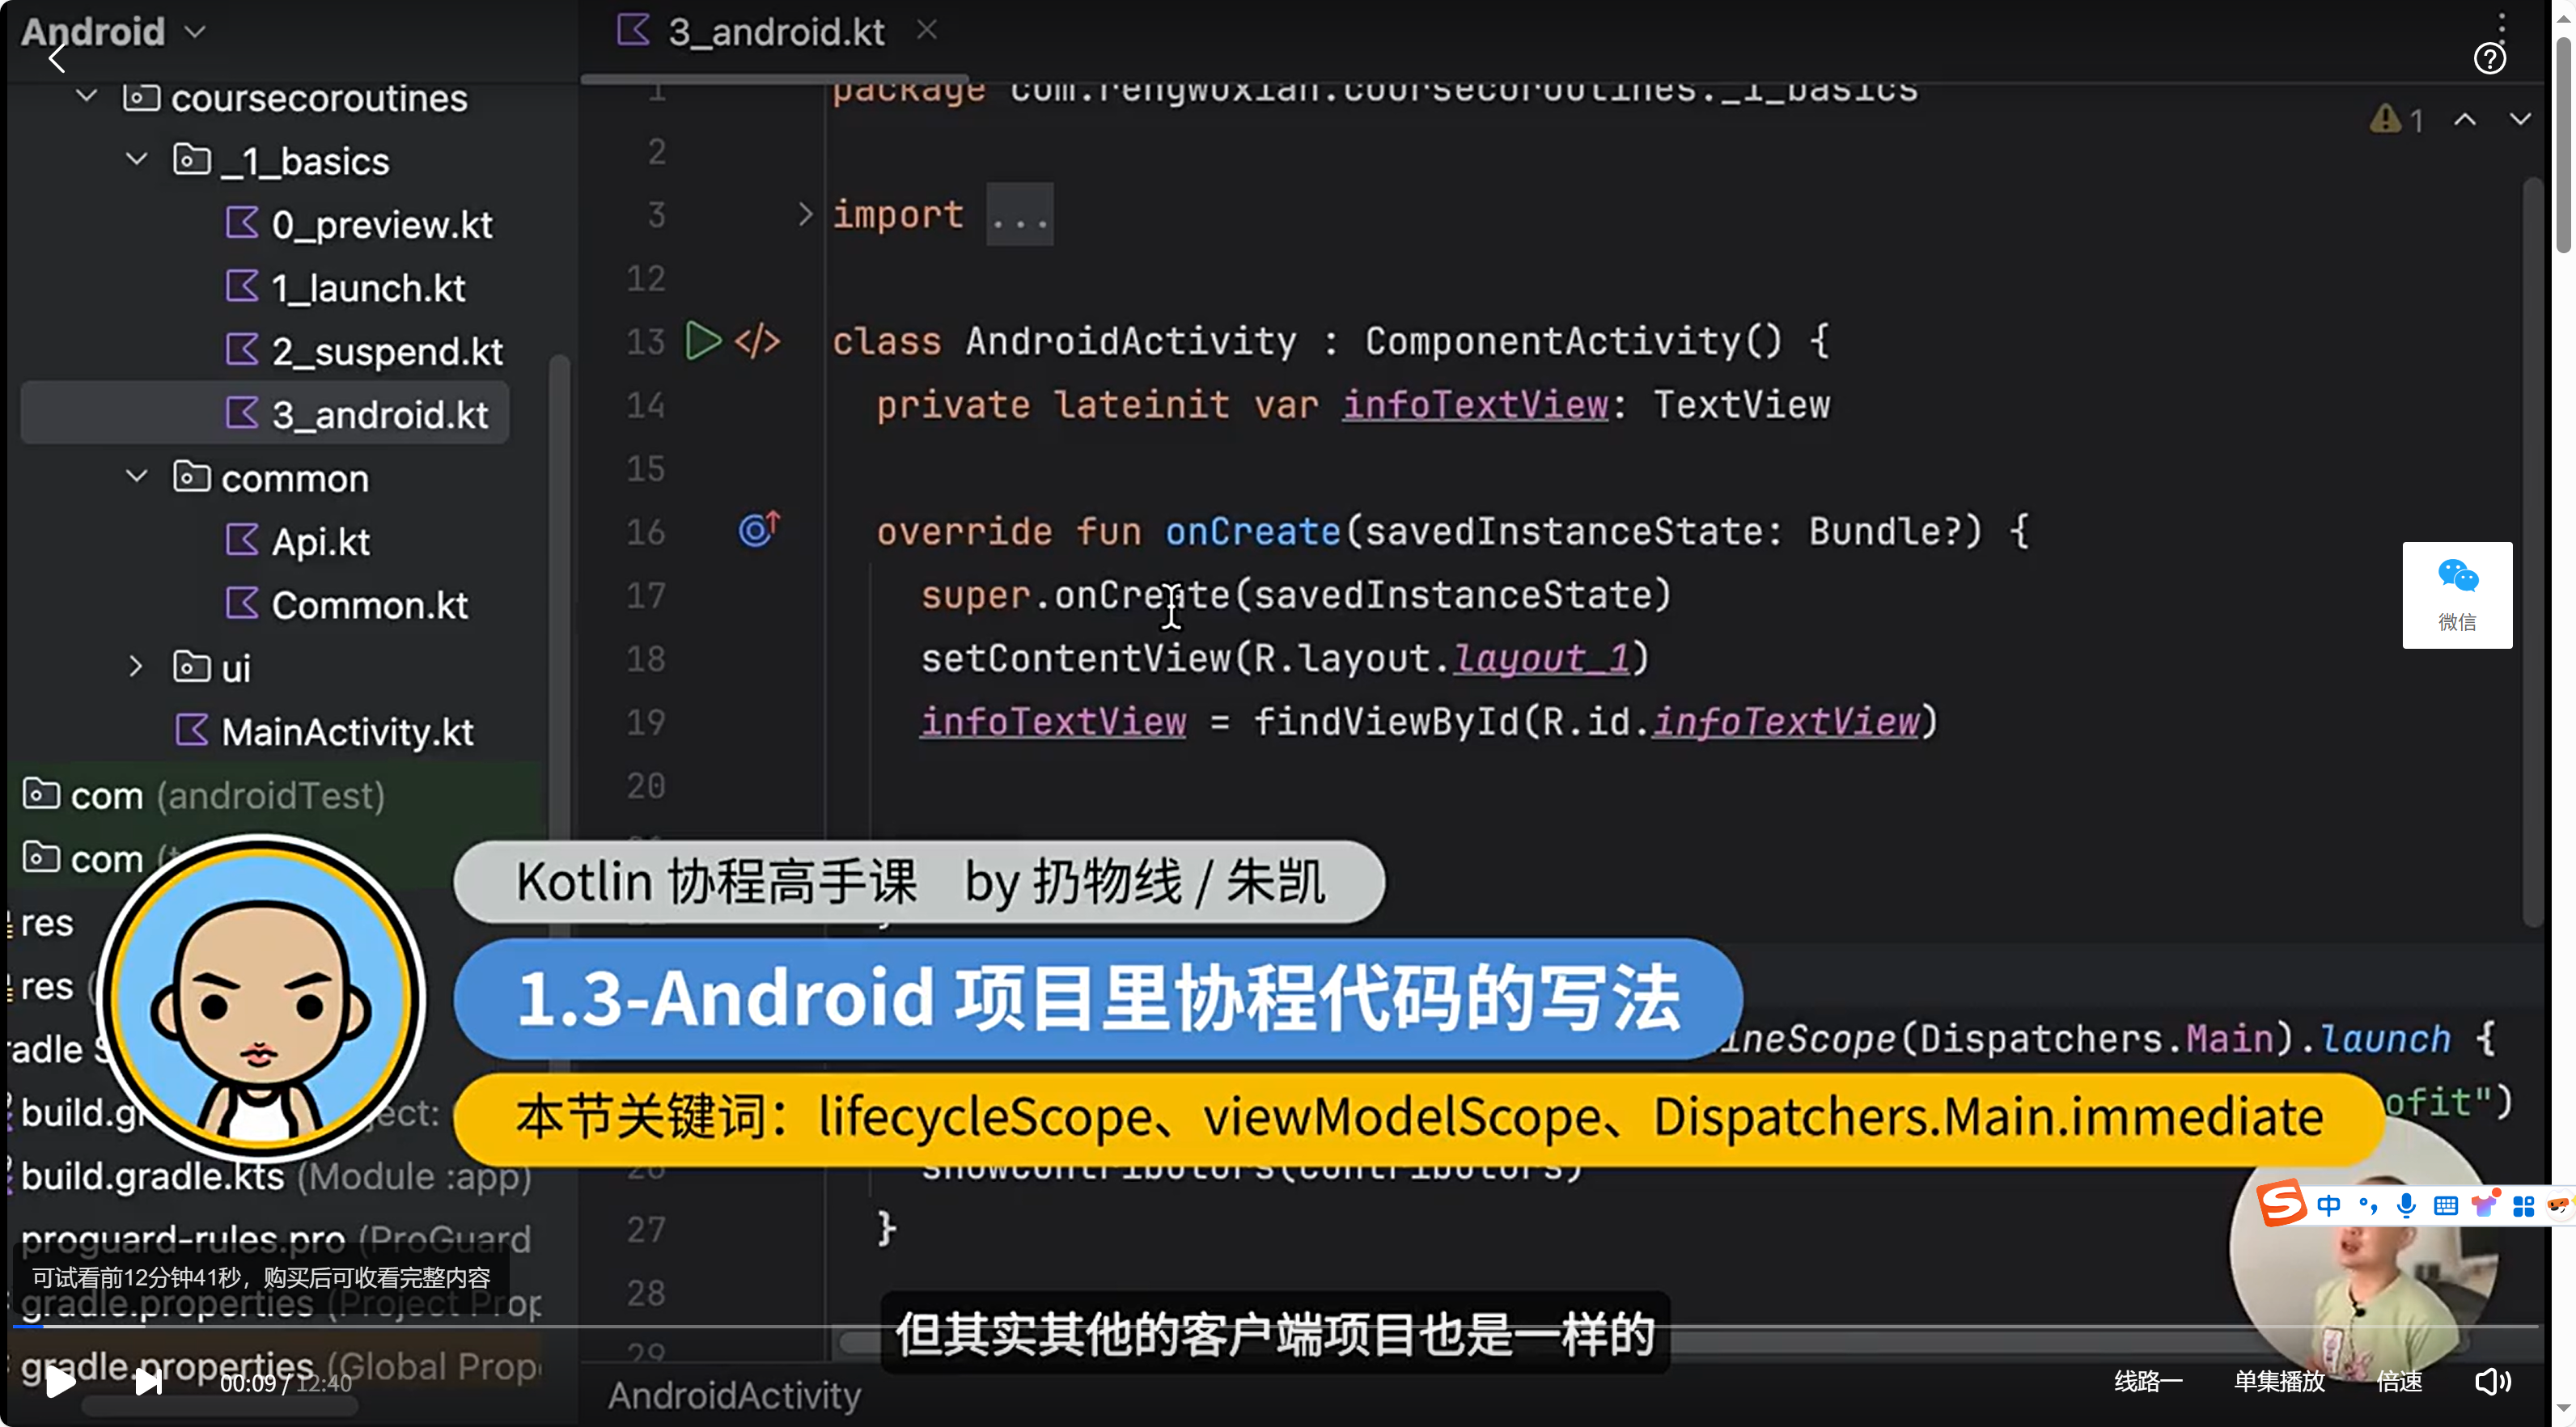2576x1427 pixels.
Task: Toggle the volume speaker icon
Action: pos(2492,1382)
